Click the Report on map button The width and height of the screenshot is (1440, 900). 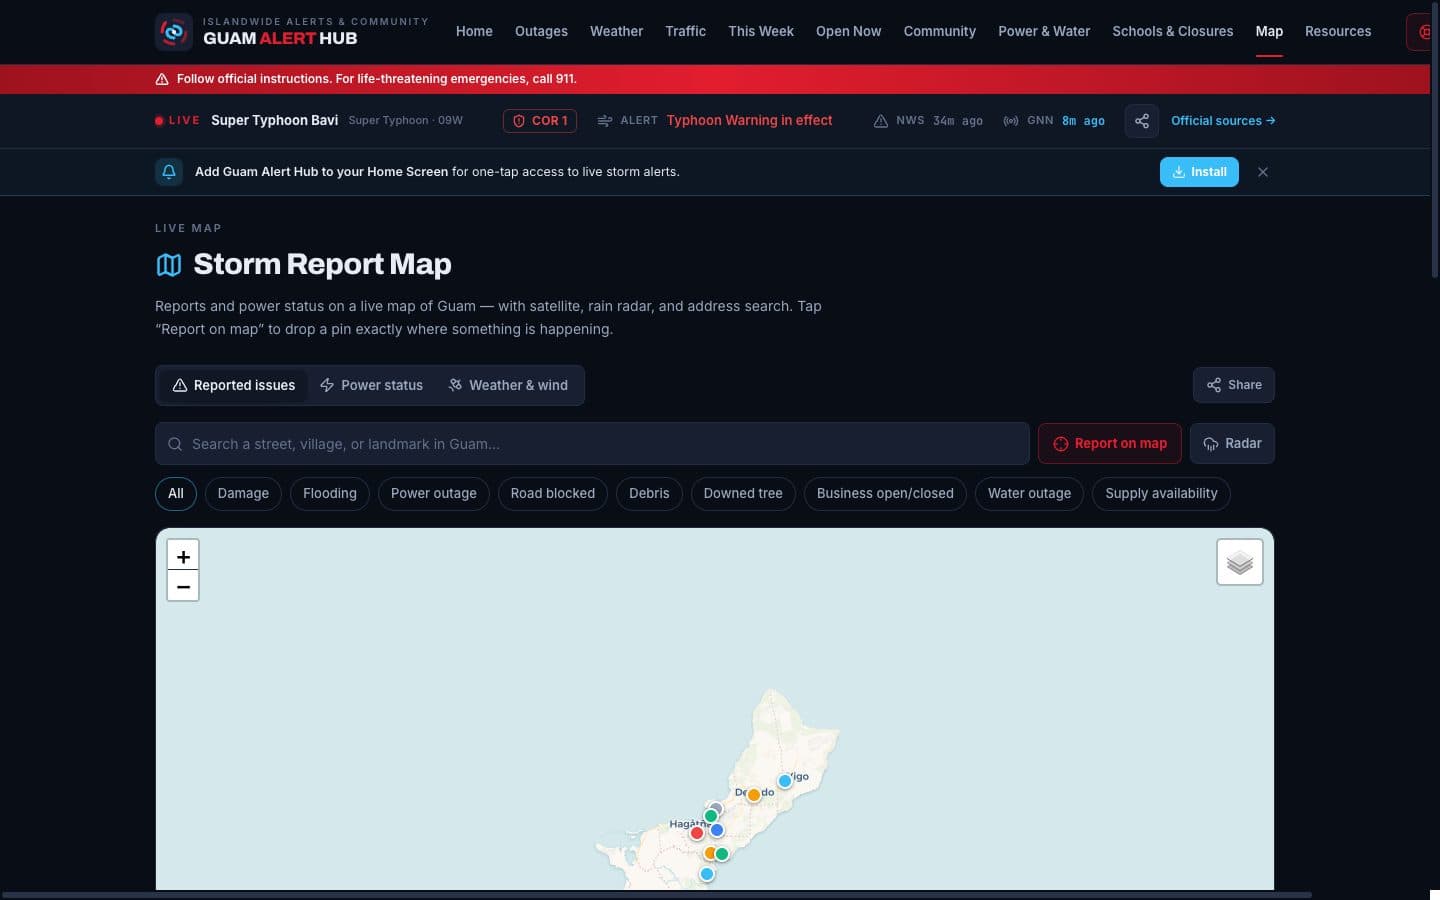pos(1110,444)
